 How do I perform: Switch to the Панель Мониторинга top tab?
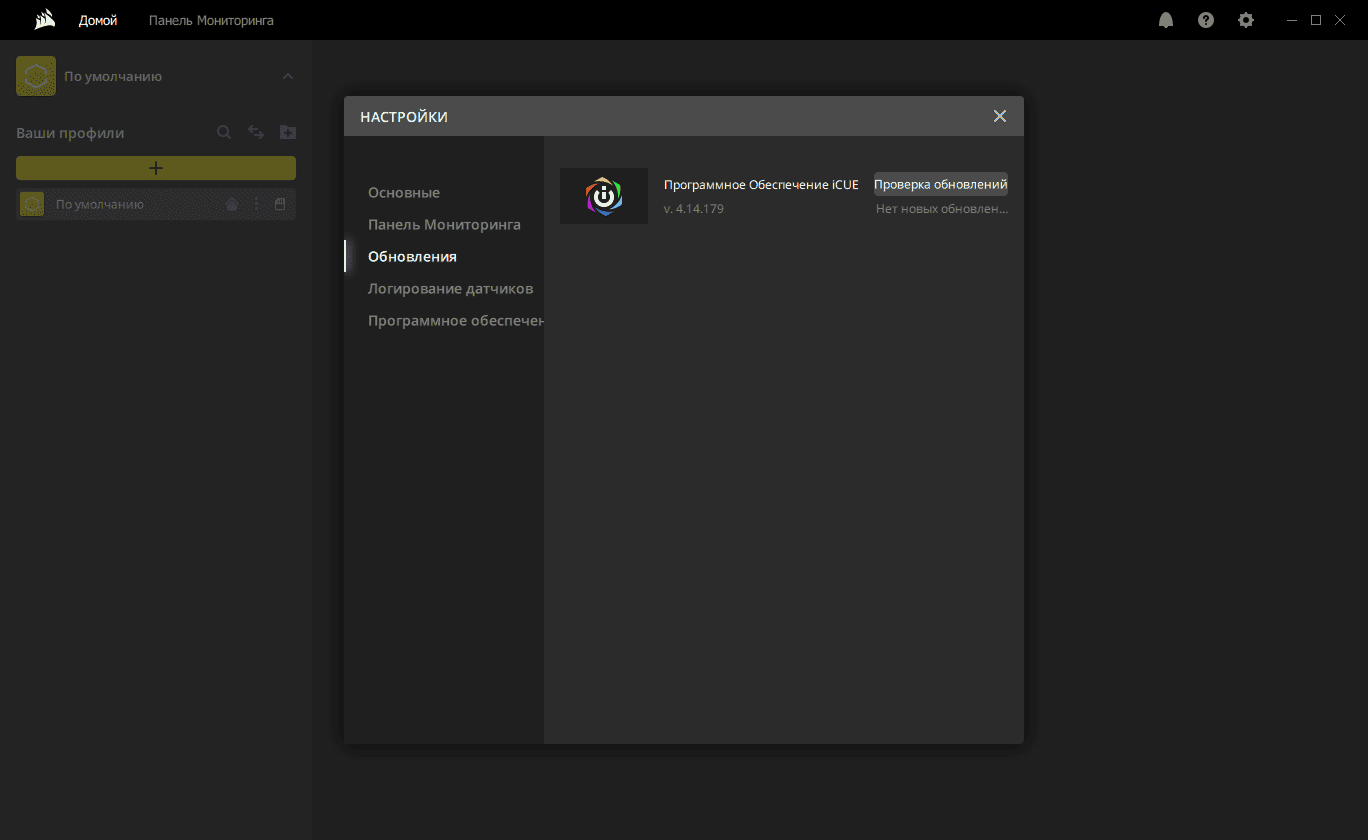(x=211, y=20)
